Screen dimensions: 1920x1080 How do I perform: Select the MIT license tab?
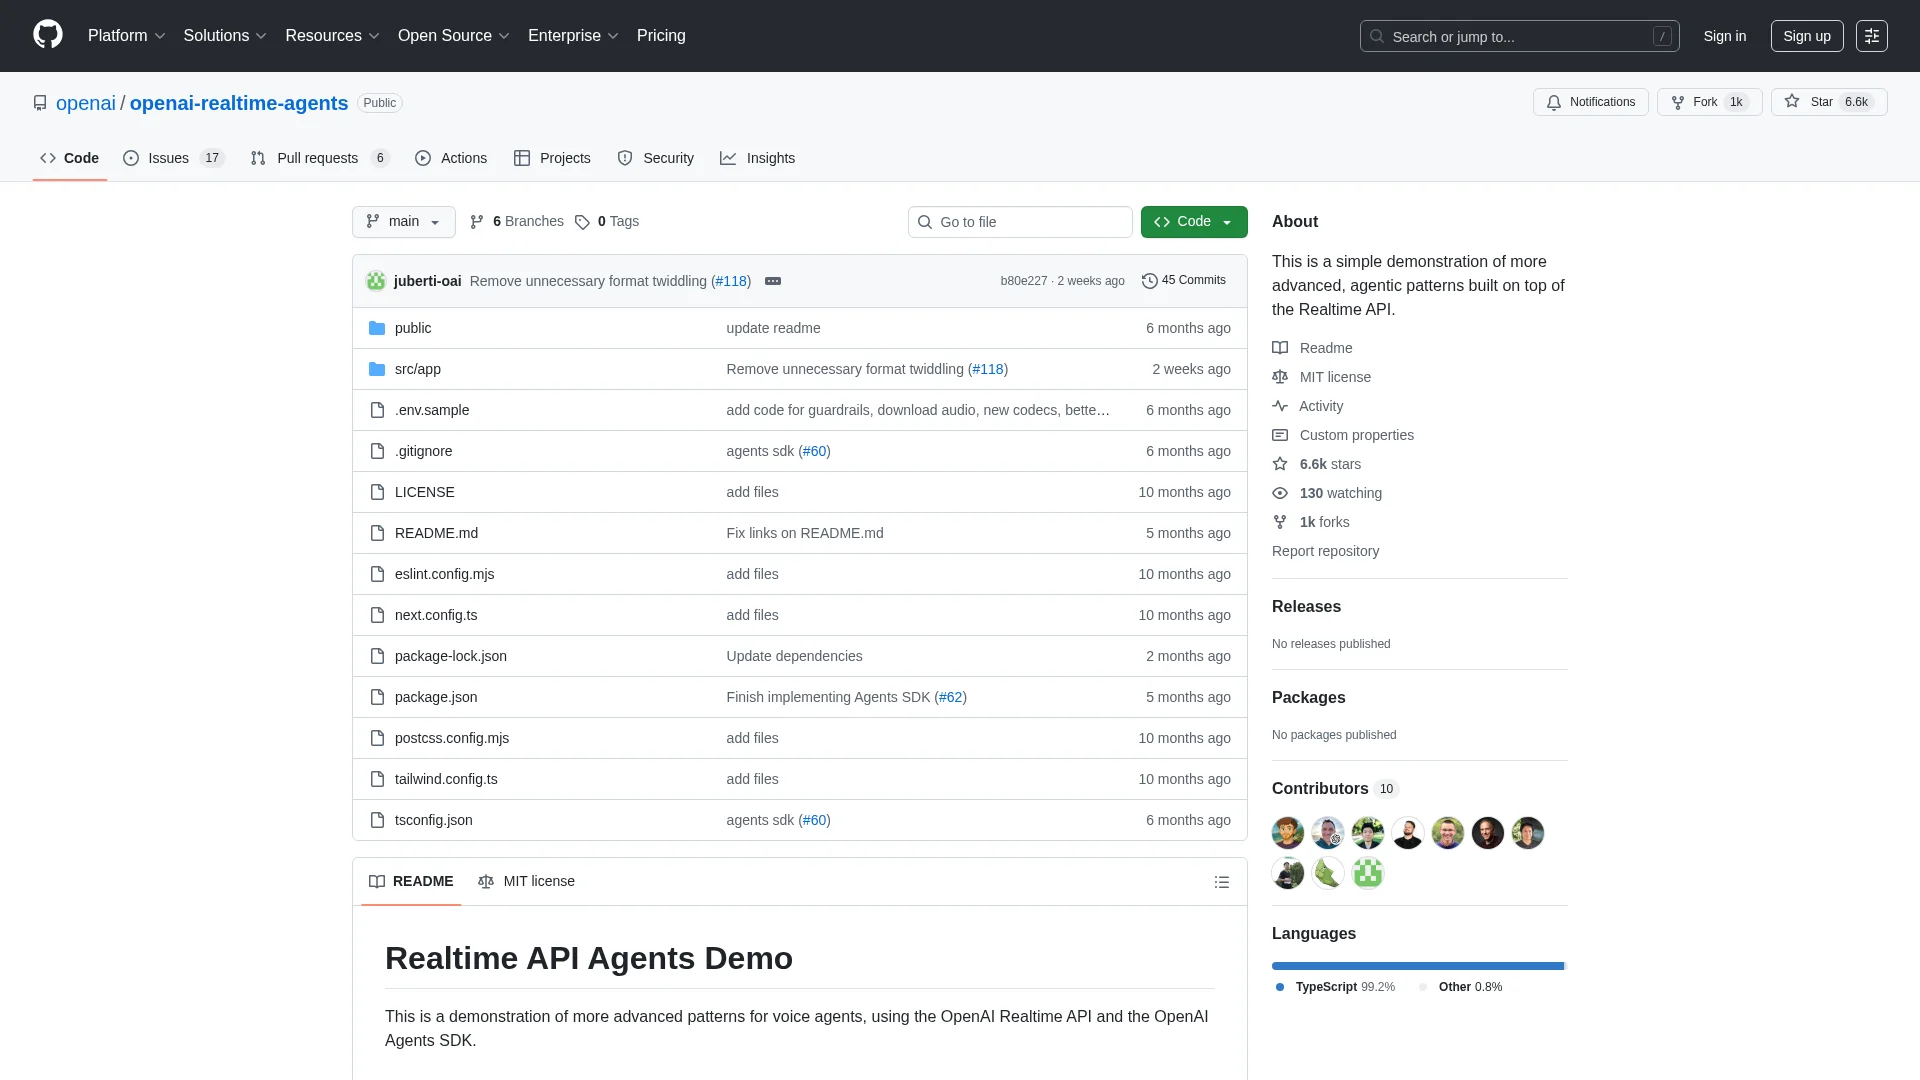tap(526, 881)
